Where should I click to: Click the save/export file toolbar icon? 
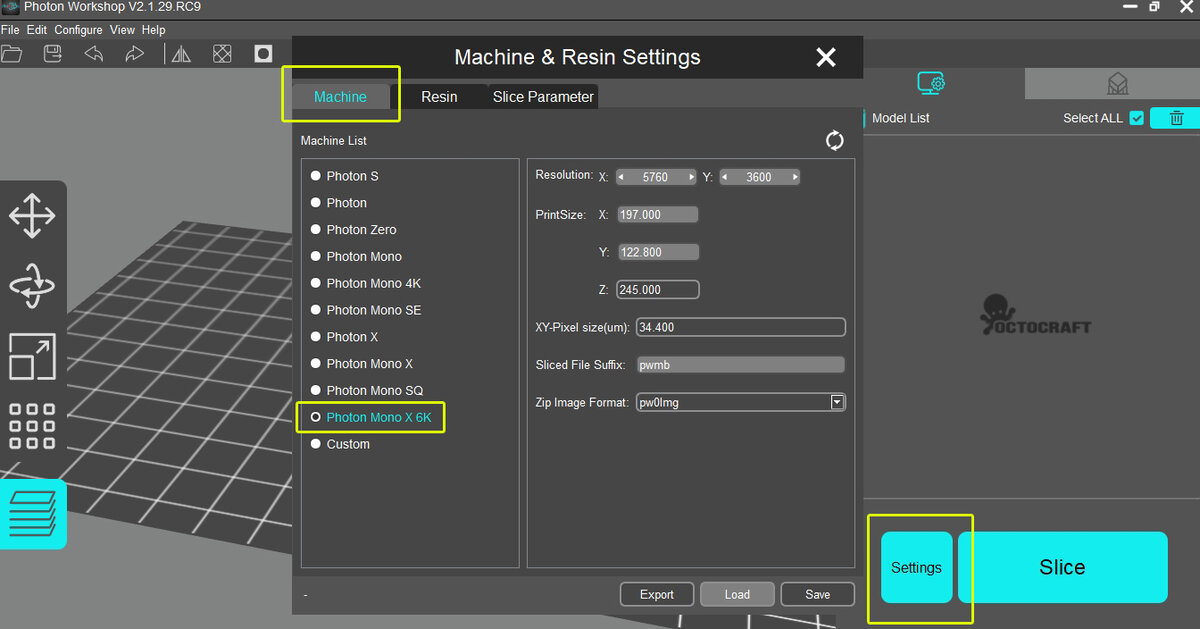pyautogui.click(x=53, y=54)
